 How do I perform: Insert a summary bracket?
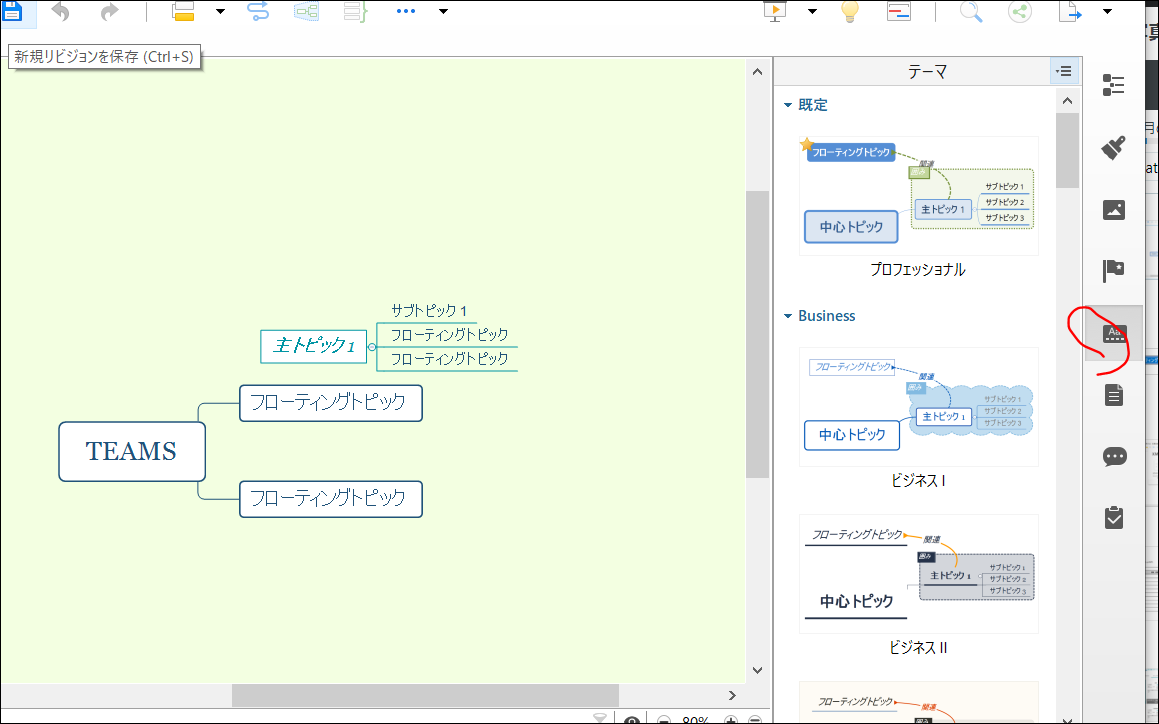pos(356,11)
